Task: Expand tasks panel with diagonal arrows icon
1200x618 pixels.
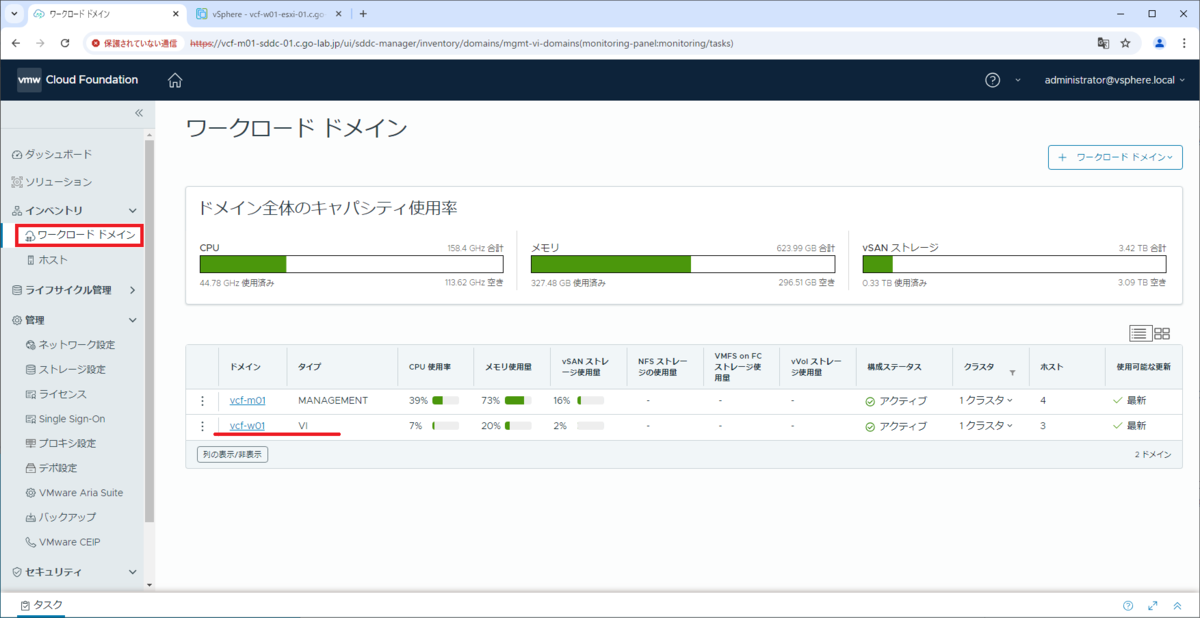Action: (1153, 605)
